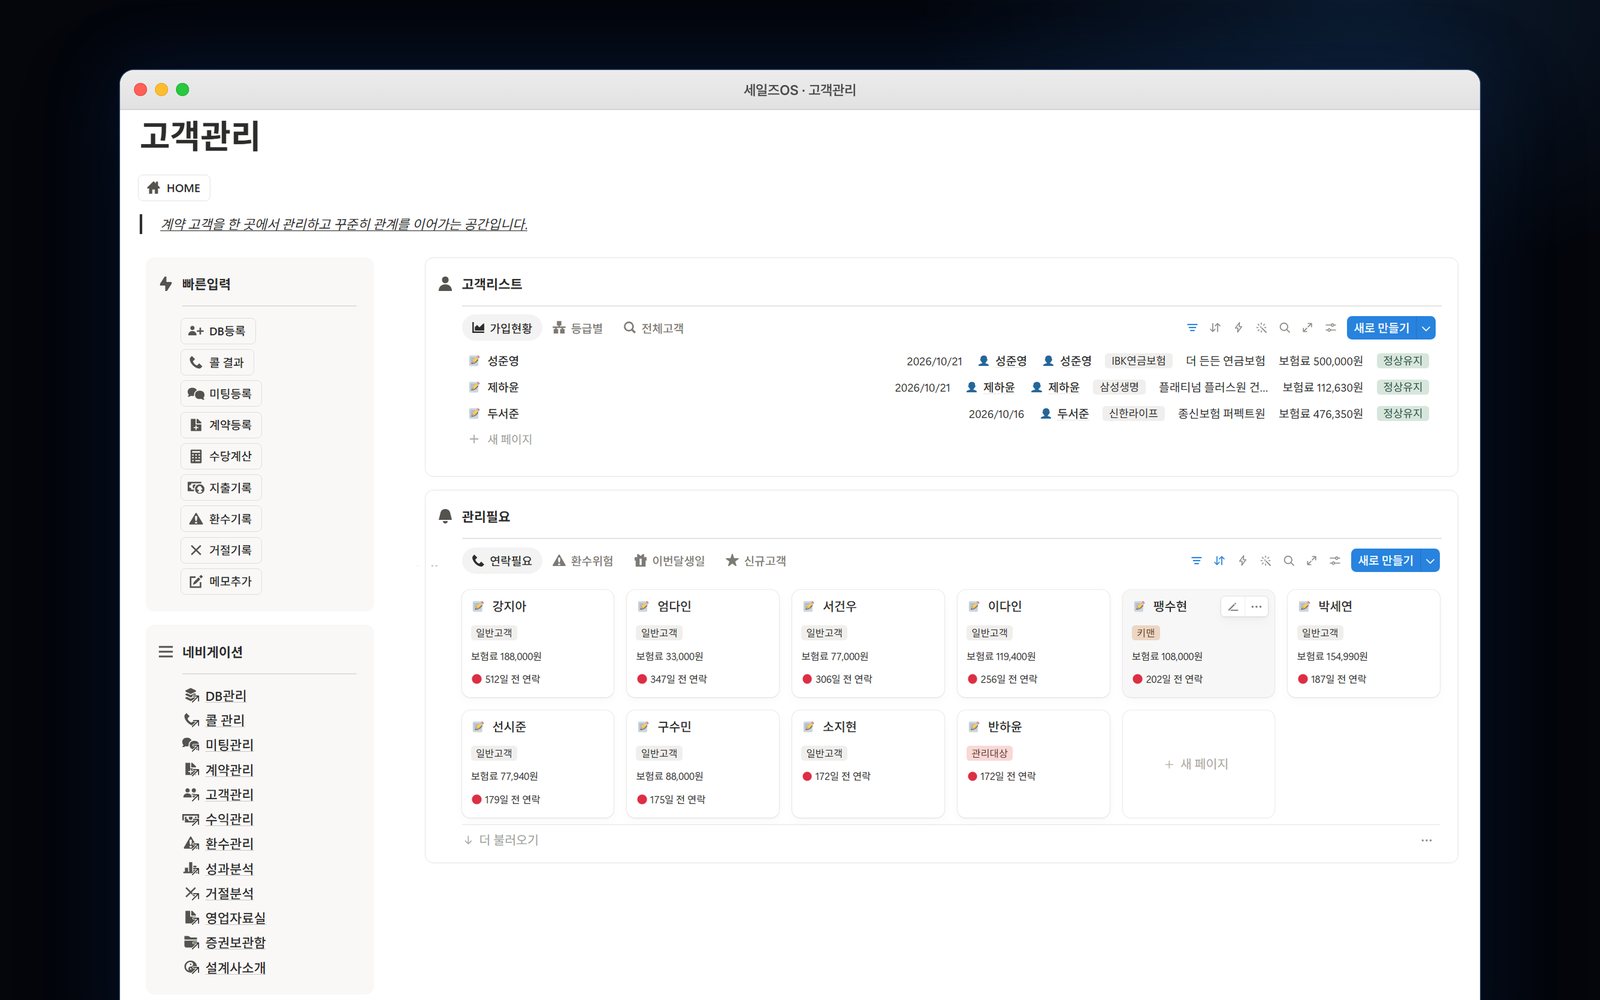
Task: Click the filter icon in 고객리스트 toolbar
Action: pyautogui.click(x=1192, y=328)
